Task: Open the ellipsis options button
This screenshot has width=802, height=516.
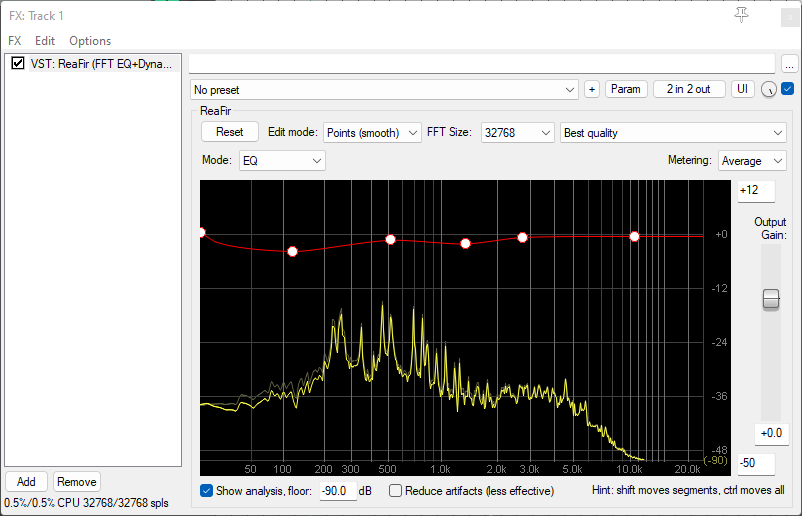Action: point(789,64)
